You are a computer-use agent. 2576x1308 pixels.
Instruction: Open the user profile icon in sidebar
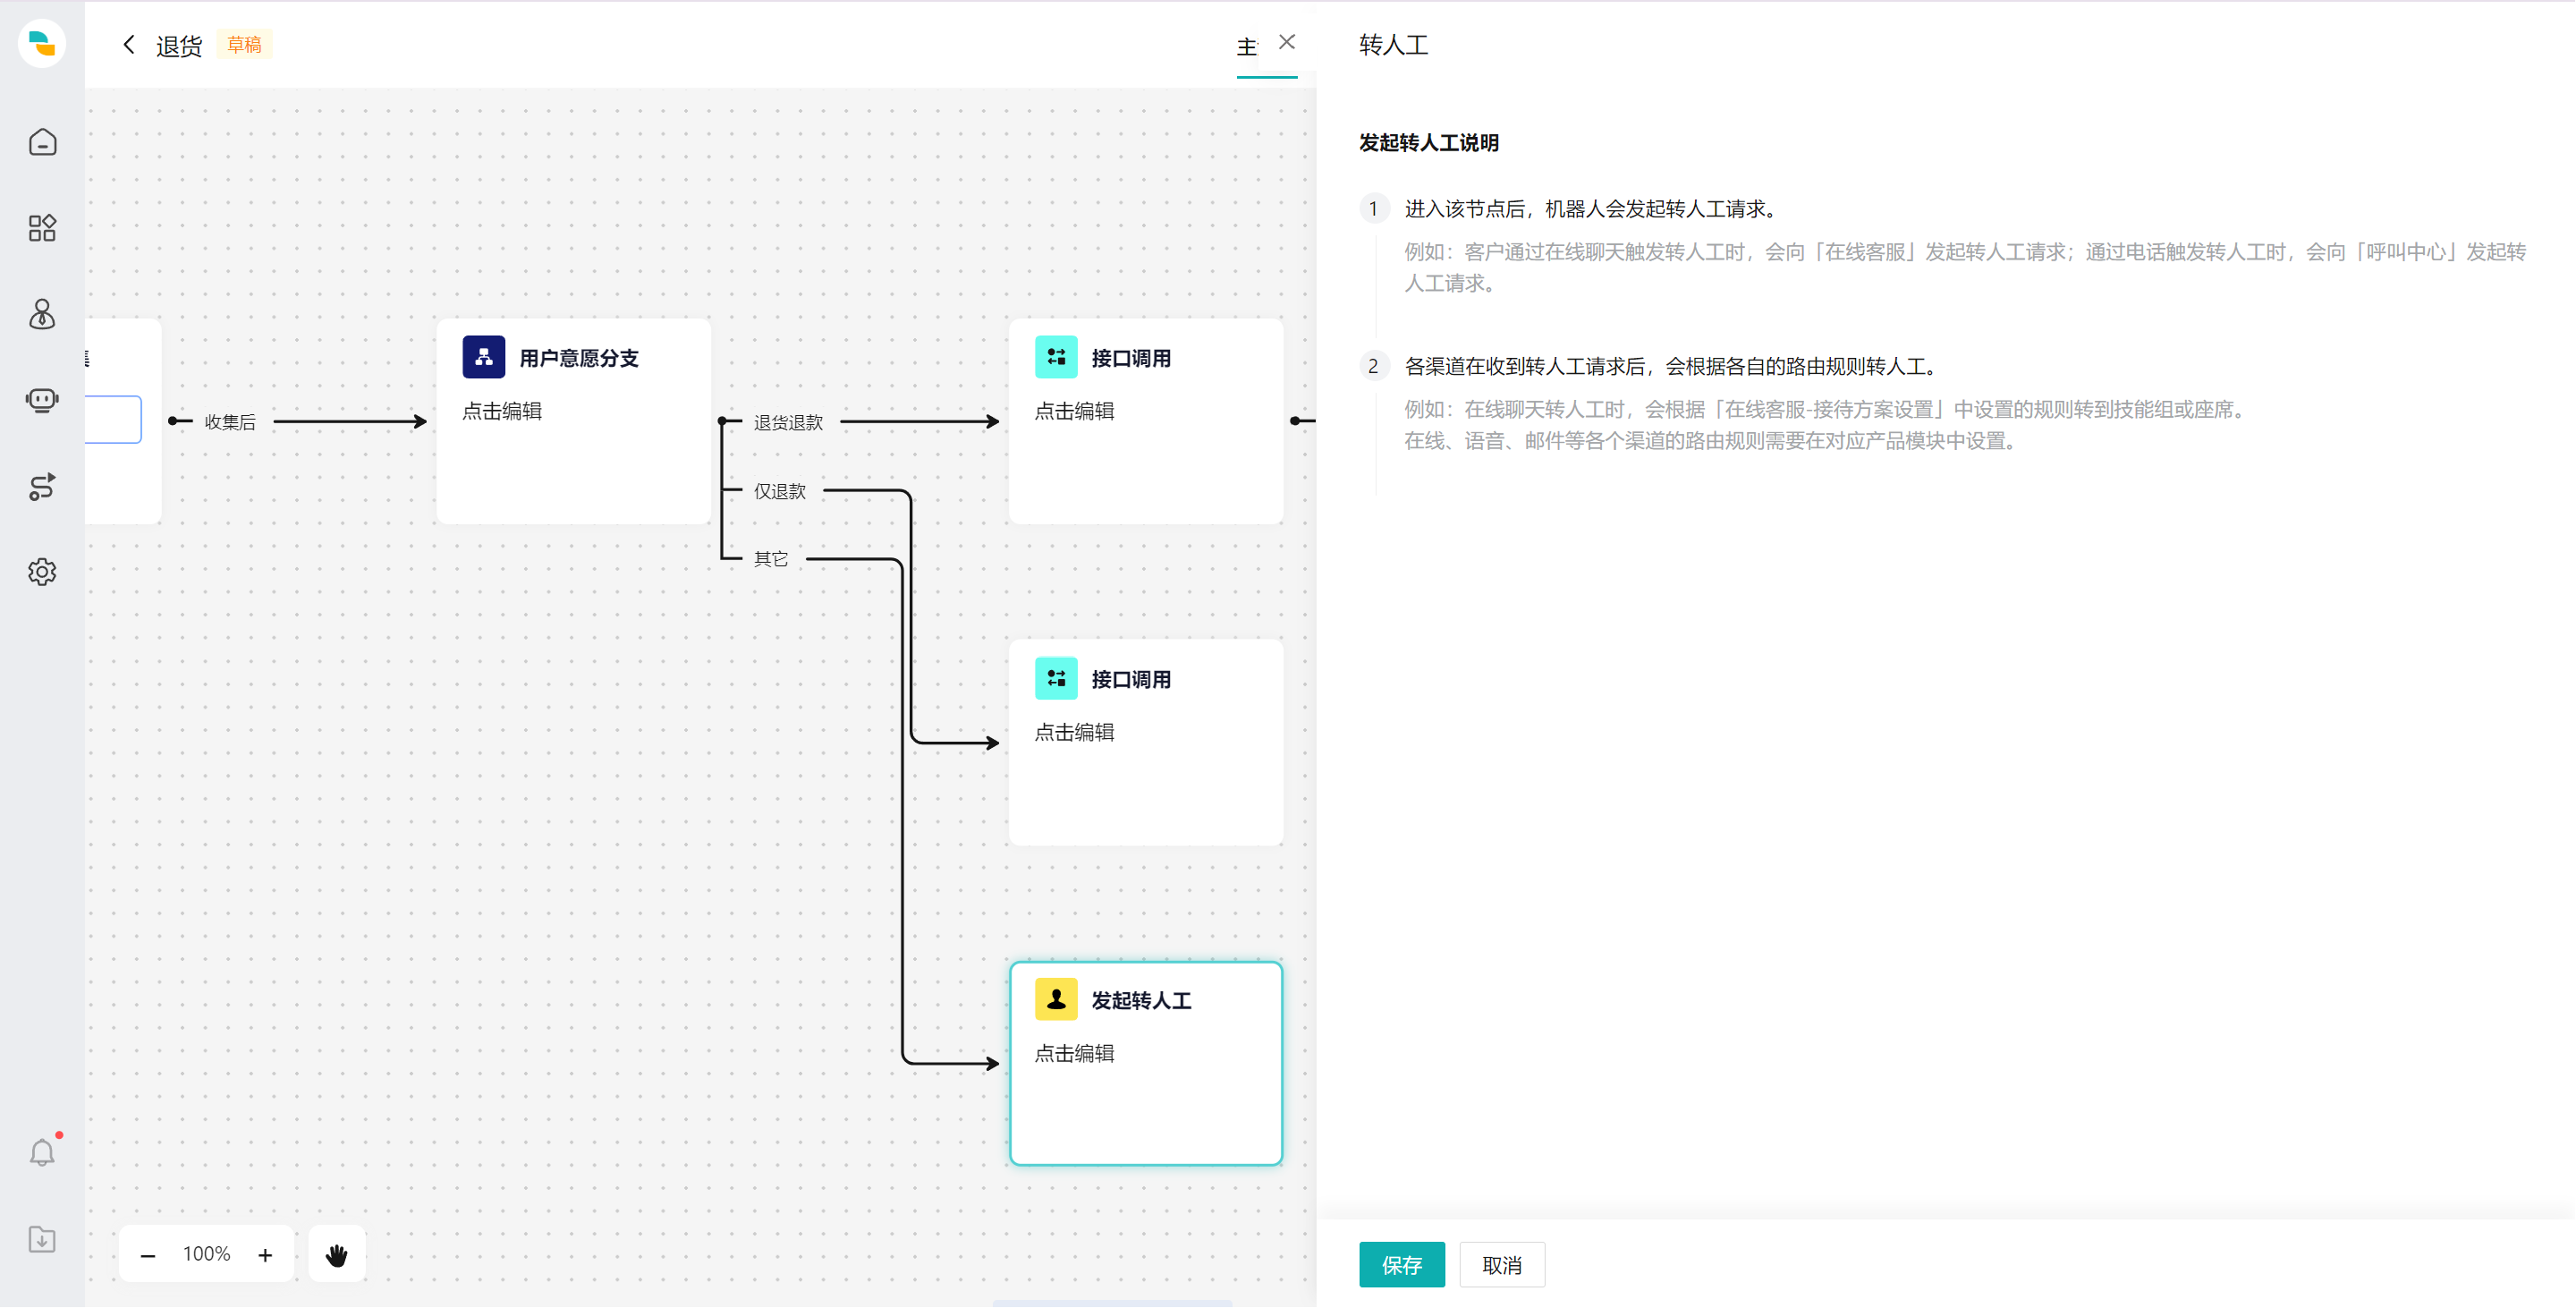point(42,314)
